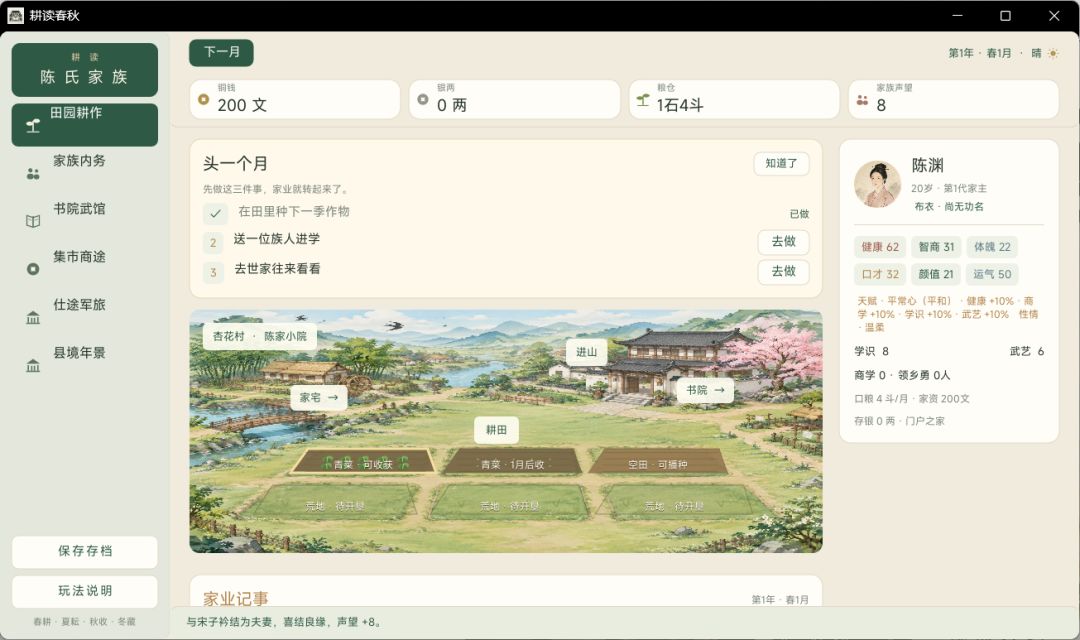Viewport: 1080px width, 640px height.
Task: Click the 头一个月 tutorial heading
Action: tap(235, 163)
